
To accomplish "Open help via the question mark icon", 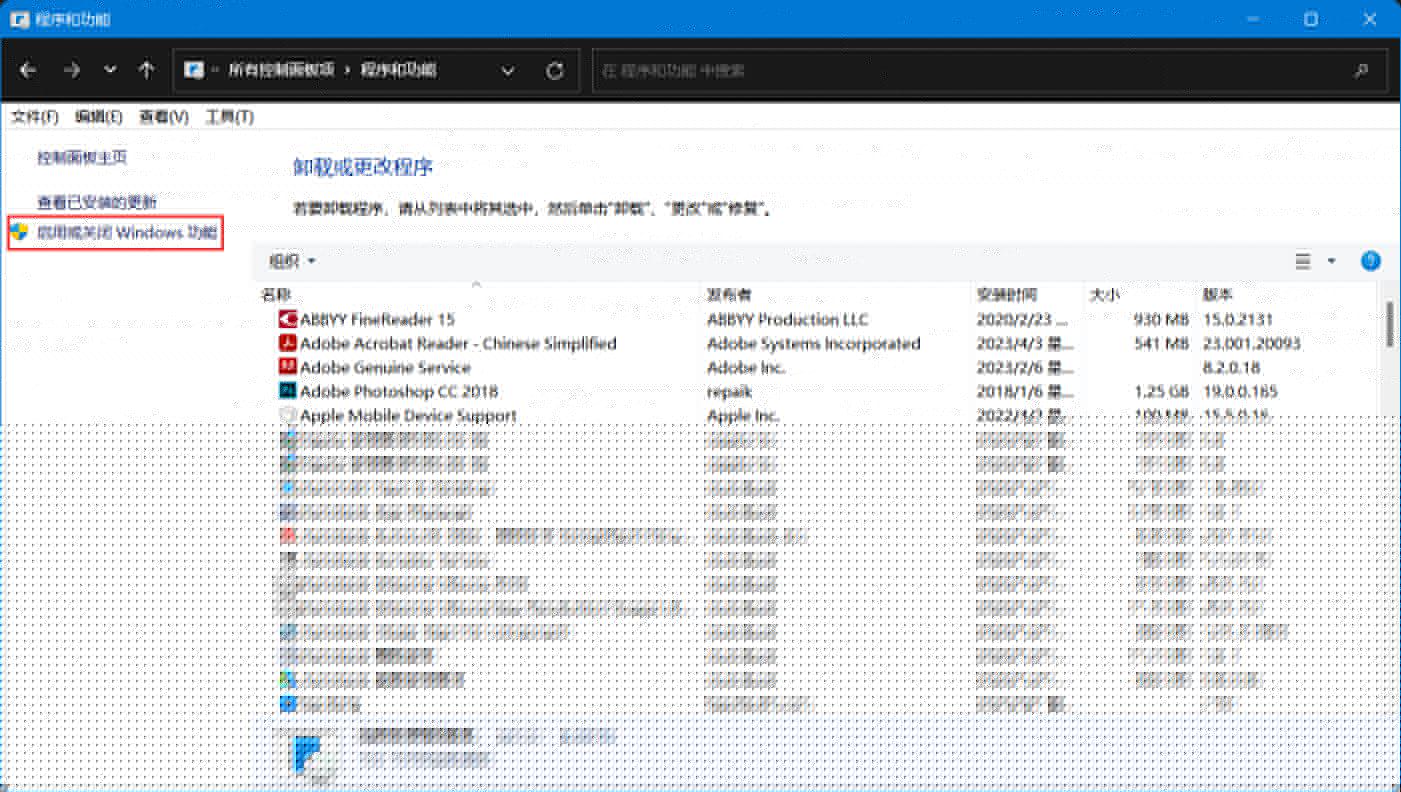I will click(x=1370, y=261).
